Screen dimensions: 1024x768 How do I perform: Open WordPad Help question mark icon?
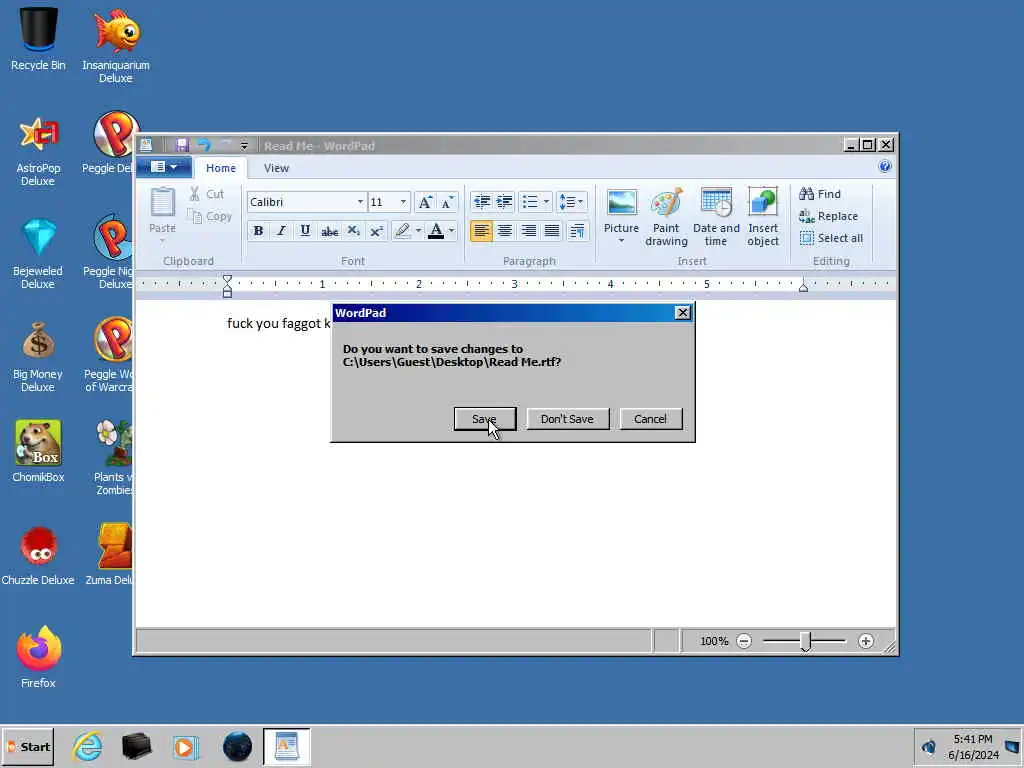tap(885, 167)
